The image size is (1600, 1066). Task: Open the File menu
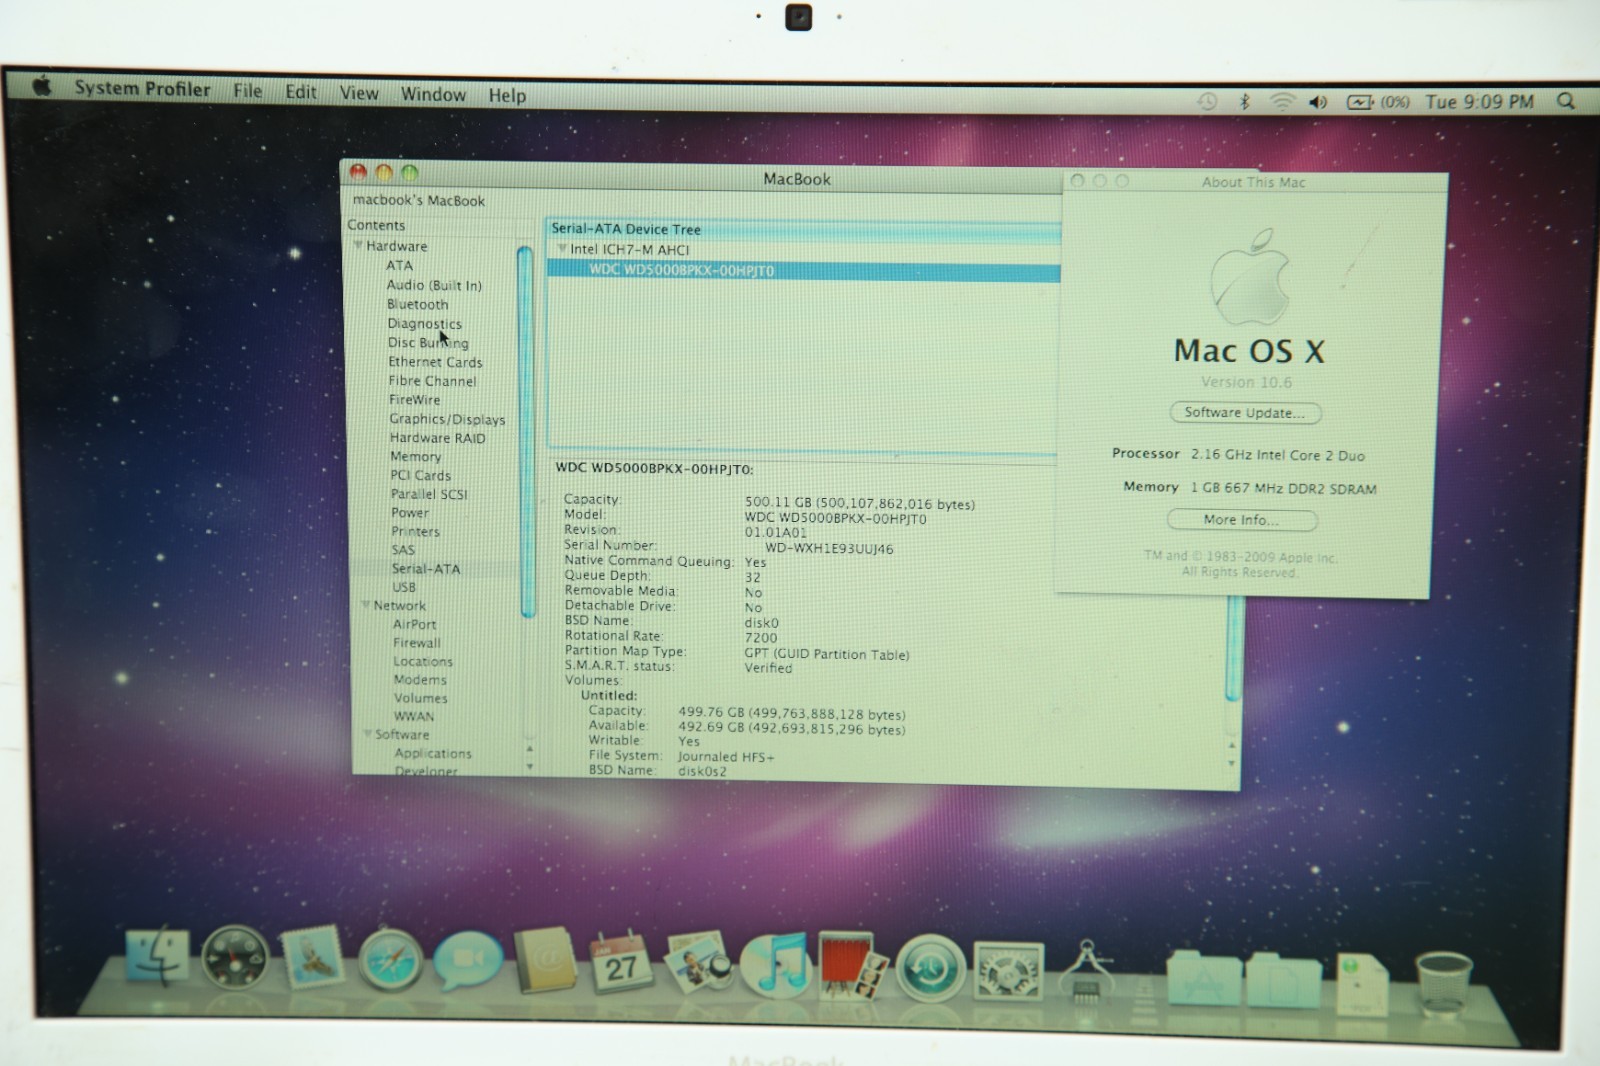(x=247, y=91)
